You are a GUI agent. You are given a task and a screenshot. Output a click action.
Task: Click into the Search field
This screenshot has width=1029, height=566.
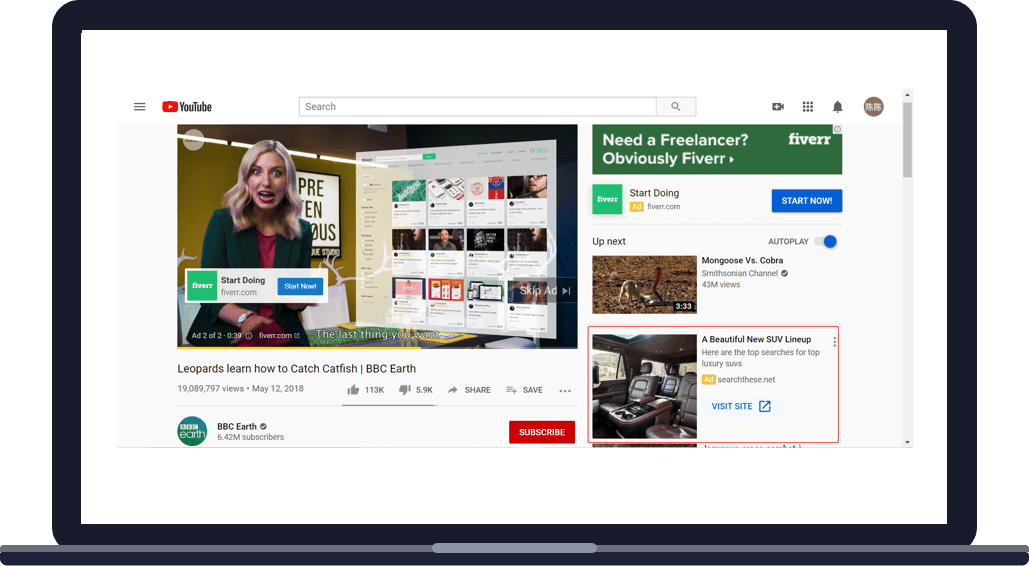click(478, 106)
